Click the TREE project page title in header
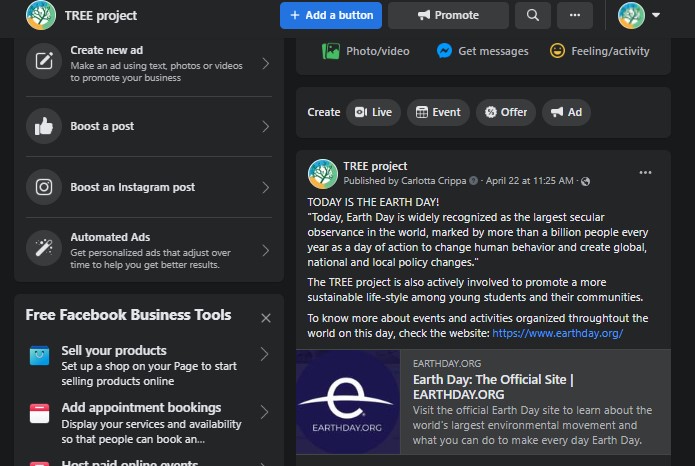This screenshot has height=466, width=695. (101, 16)
